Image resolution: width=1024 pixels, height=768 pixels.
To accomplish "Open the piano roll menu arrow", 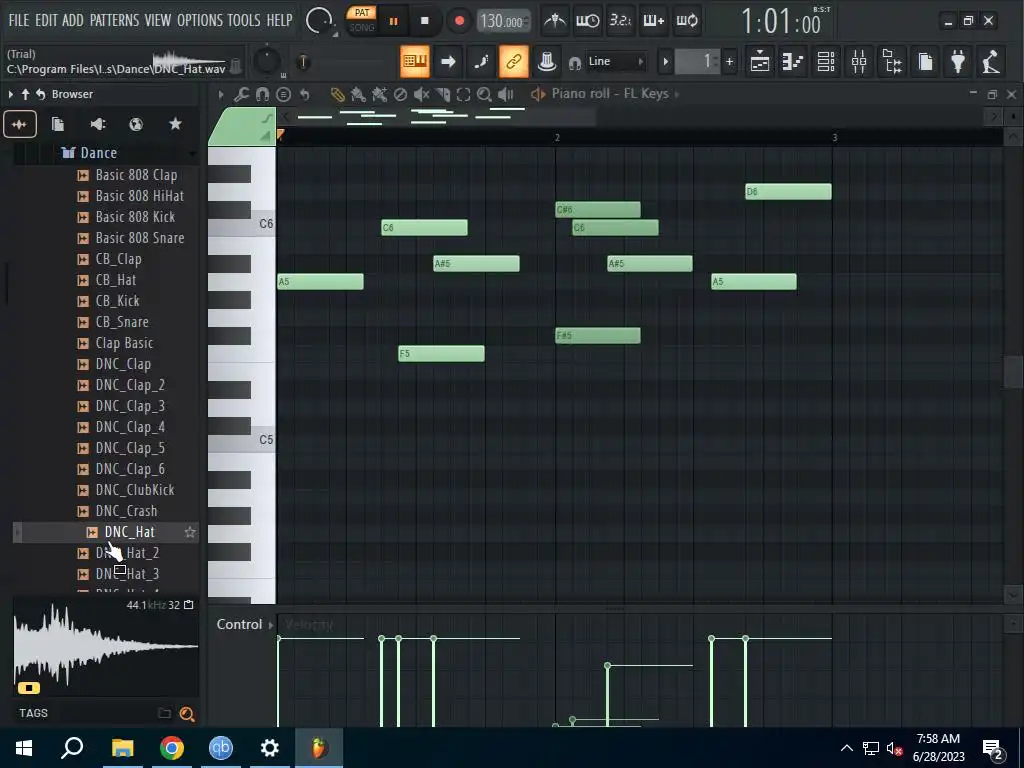I will coord(221,95).
